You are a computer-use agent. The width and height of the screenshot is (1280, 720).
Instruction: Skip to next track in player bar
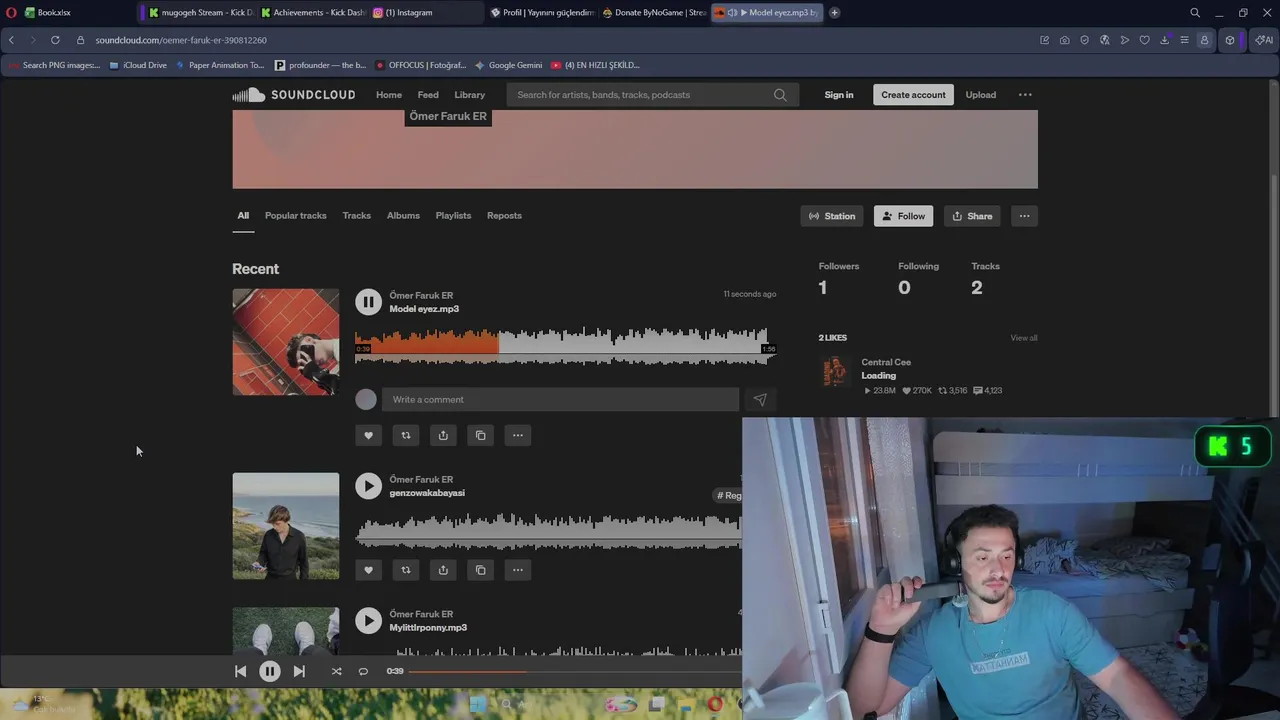299,671
